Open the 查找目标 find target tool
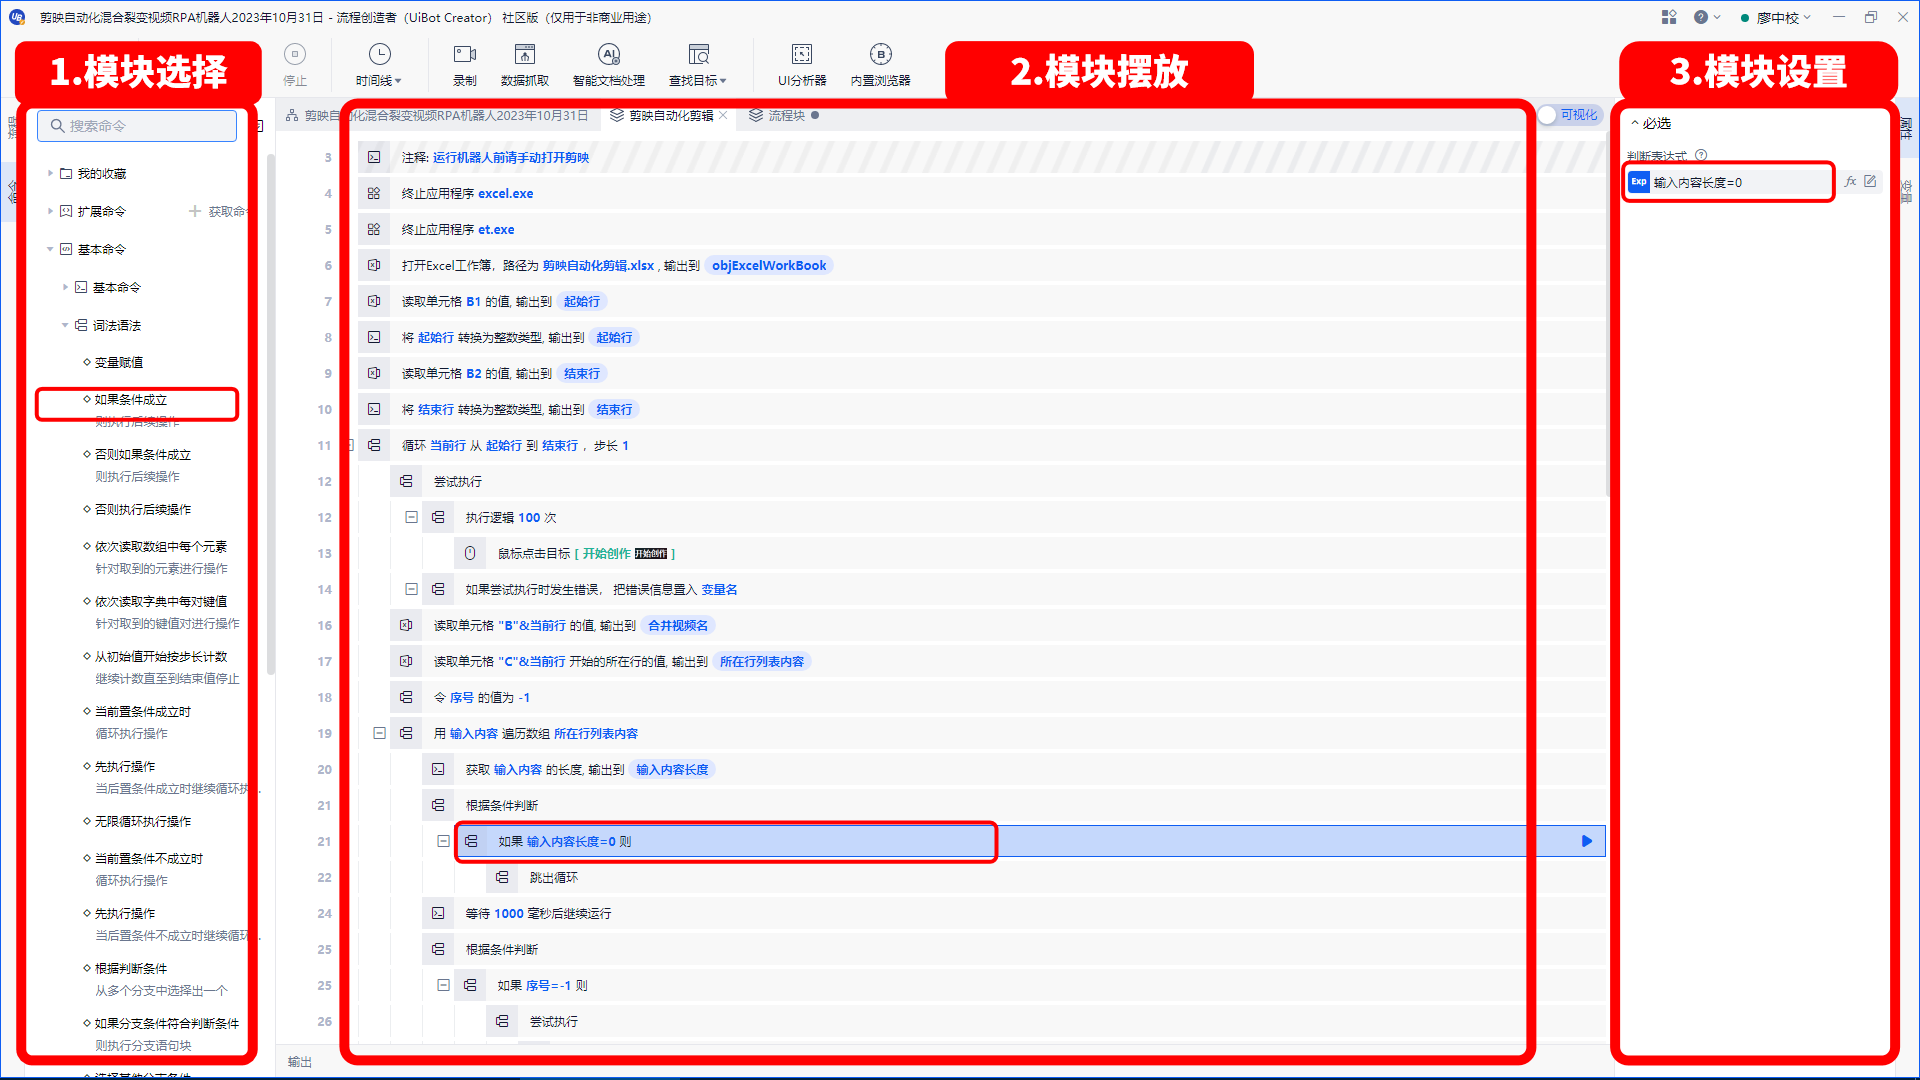 point(699,64)
